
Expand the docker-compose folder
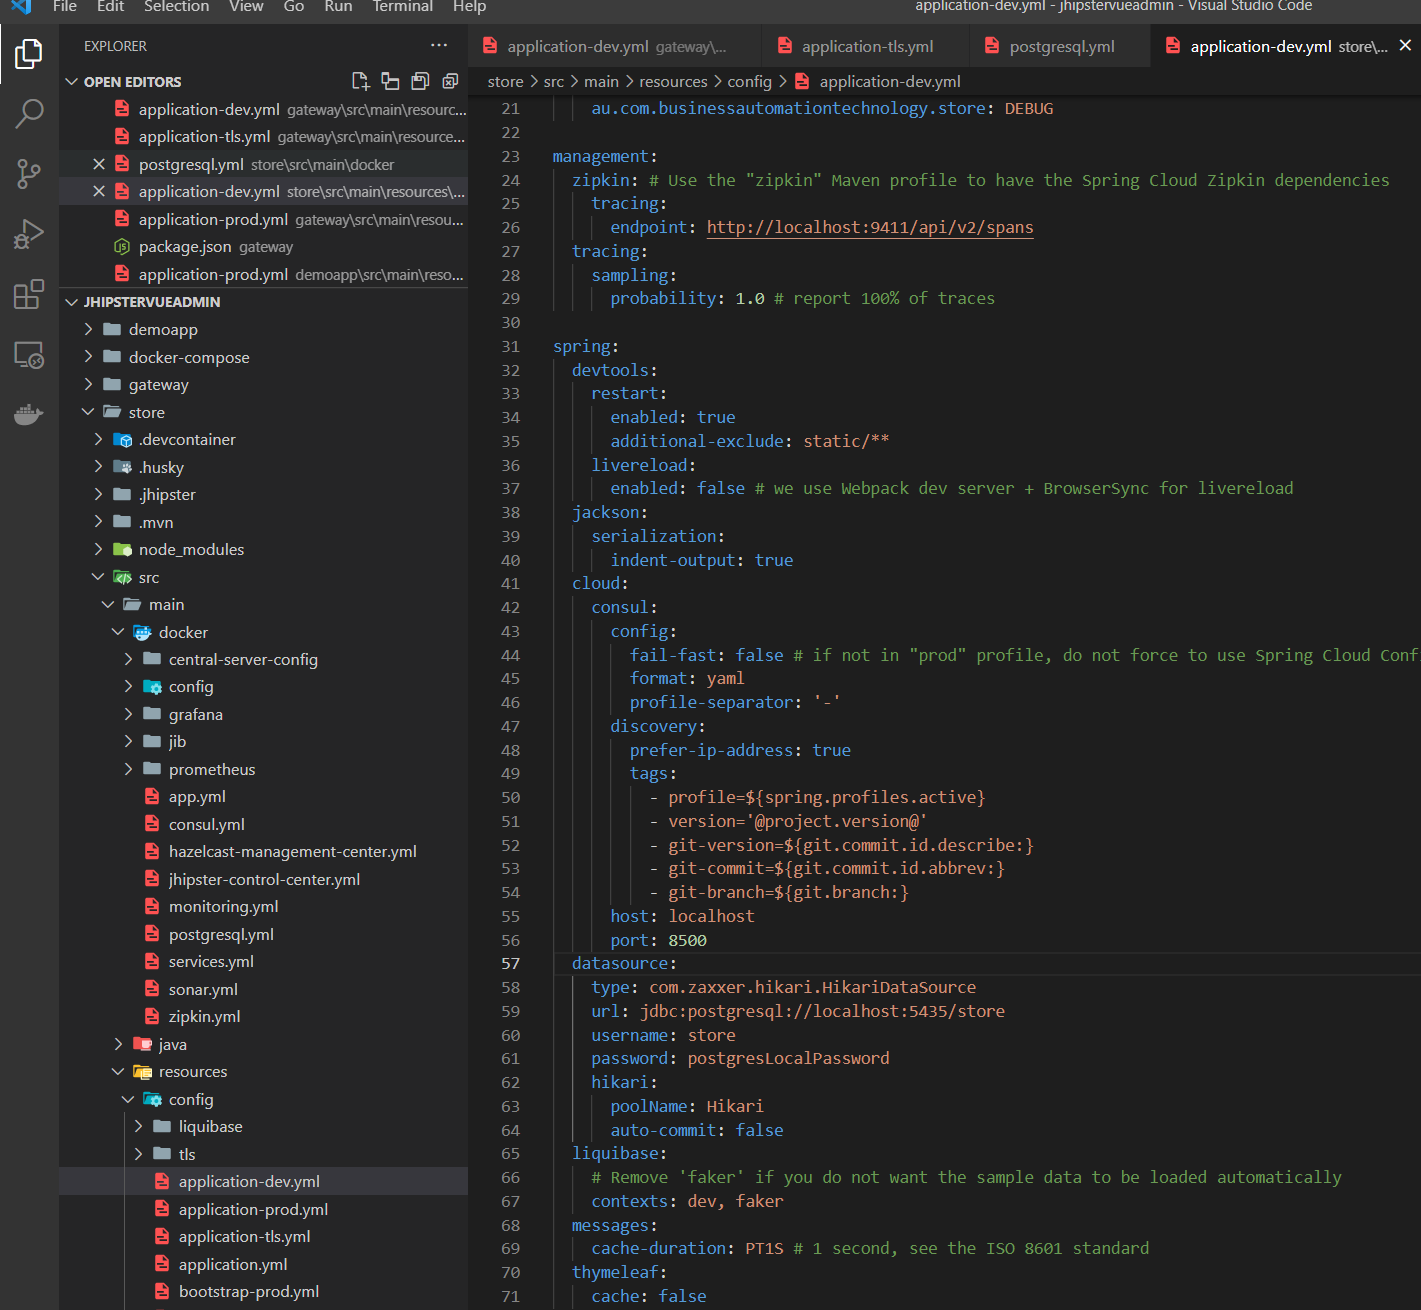(x=89, y=357)
